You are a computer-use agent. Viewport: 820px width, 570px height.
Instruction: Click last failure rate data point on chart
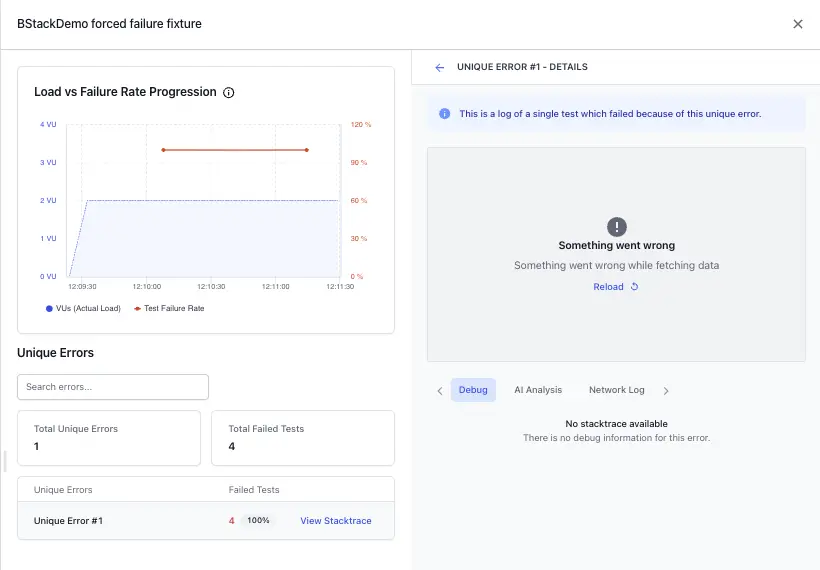(x=306, y=150)
